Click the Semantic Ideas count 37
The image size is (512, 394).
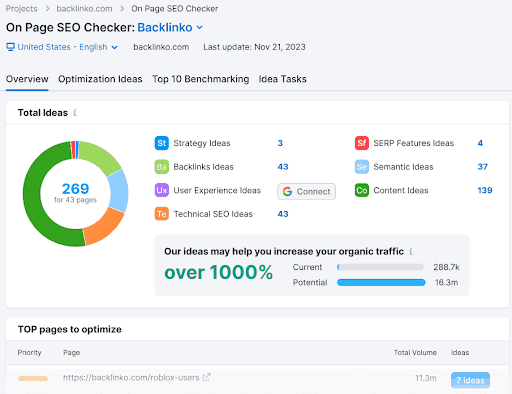point(483,167)
